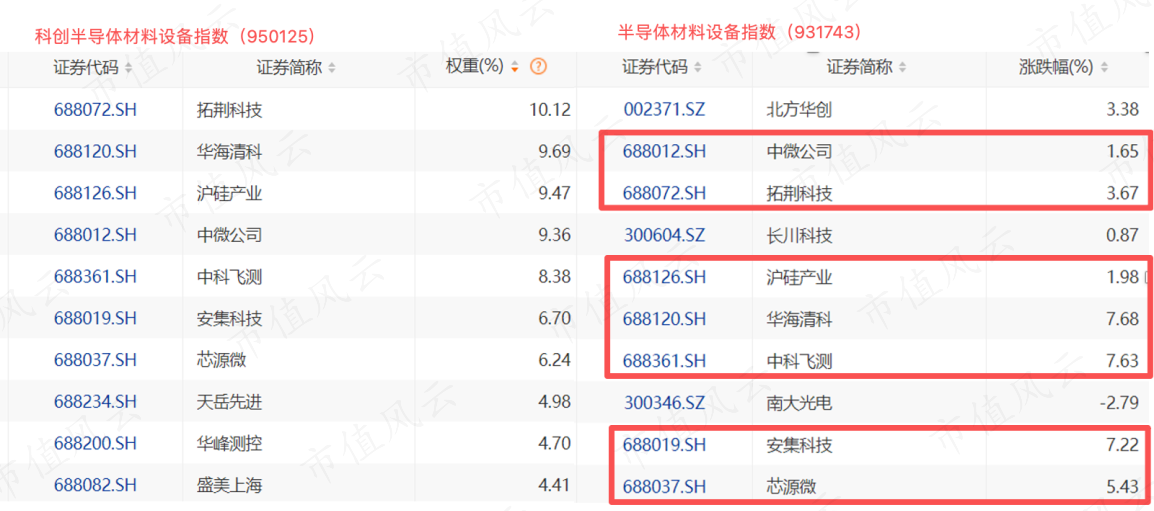The image size is (1154, 511).
Task: Open code 688361.SH in the 涨跌幅 table
Action: [665, 361]
